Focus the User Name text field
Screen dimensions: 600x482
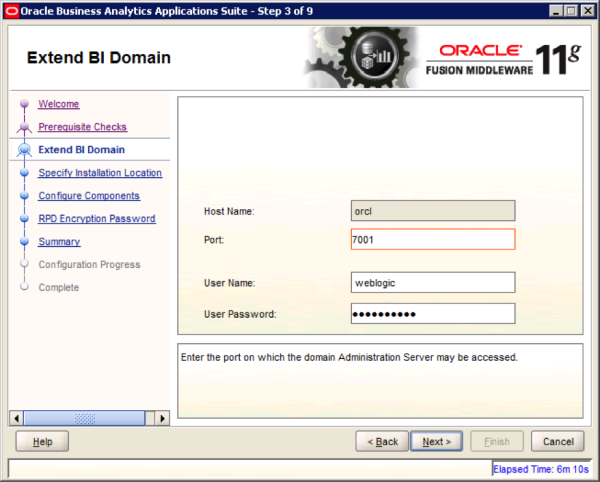point(432,283)
